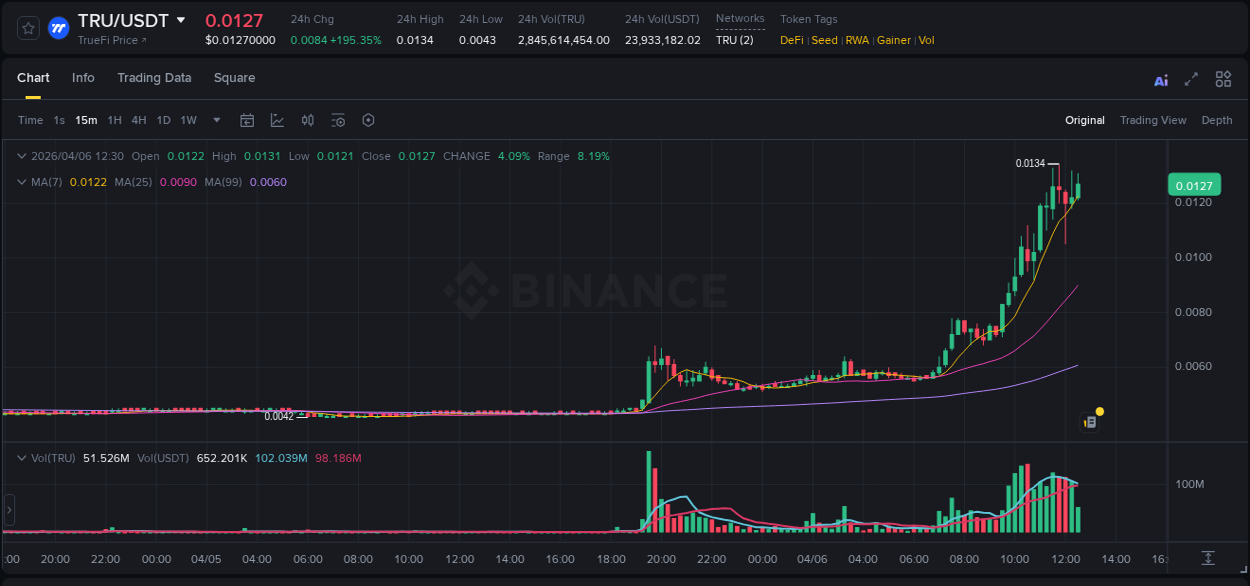Click the news document marker icon on chart
Viewport: 1250px width, 586px height.
pyautogui.click(x=1090, y=423)
